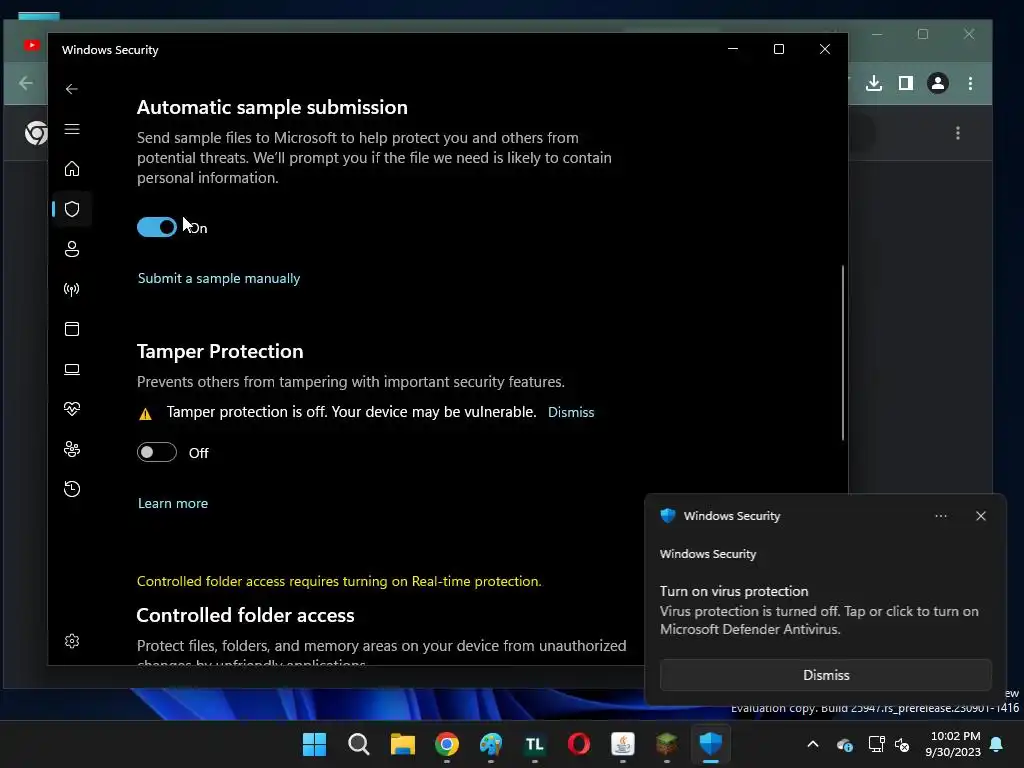Open the TL app on taskbar

pos(535,744)
